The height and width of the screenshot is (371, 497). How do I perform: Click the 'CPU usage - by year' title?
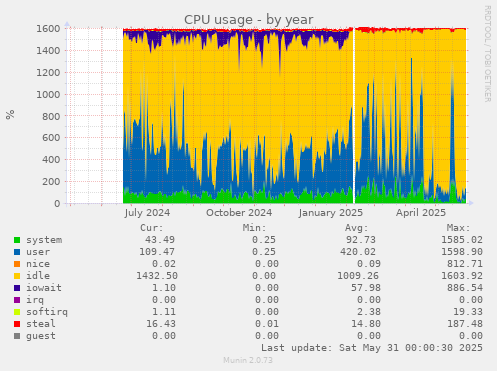tap(249, 20)
